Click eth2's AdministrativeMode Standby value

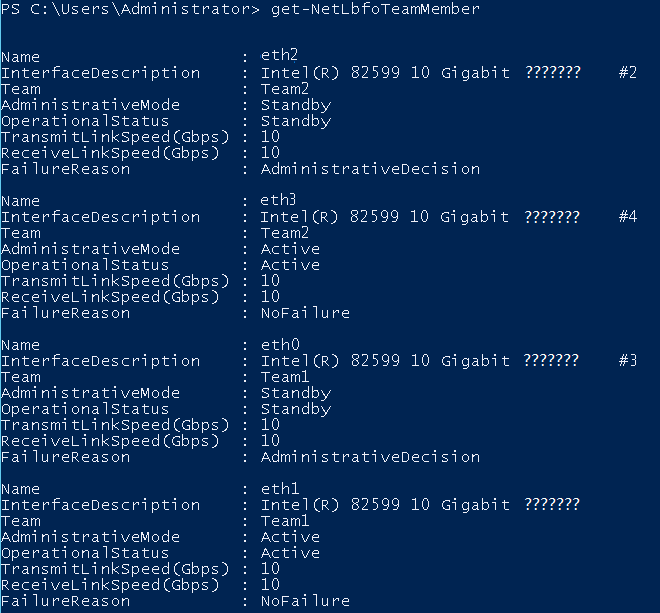click(x=296, y=105)
